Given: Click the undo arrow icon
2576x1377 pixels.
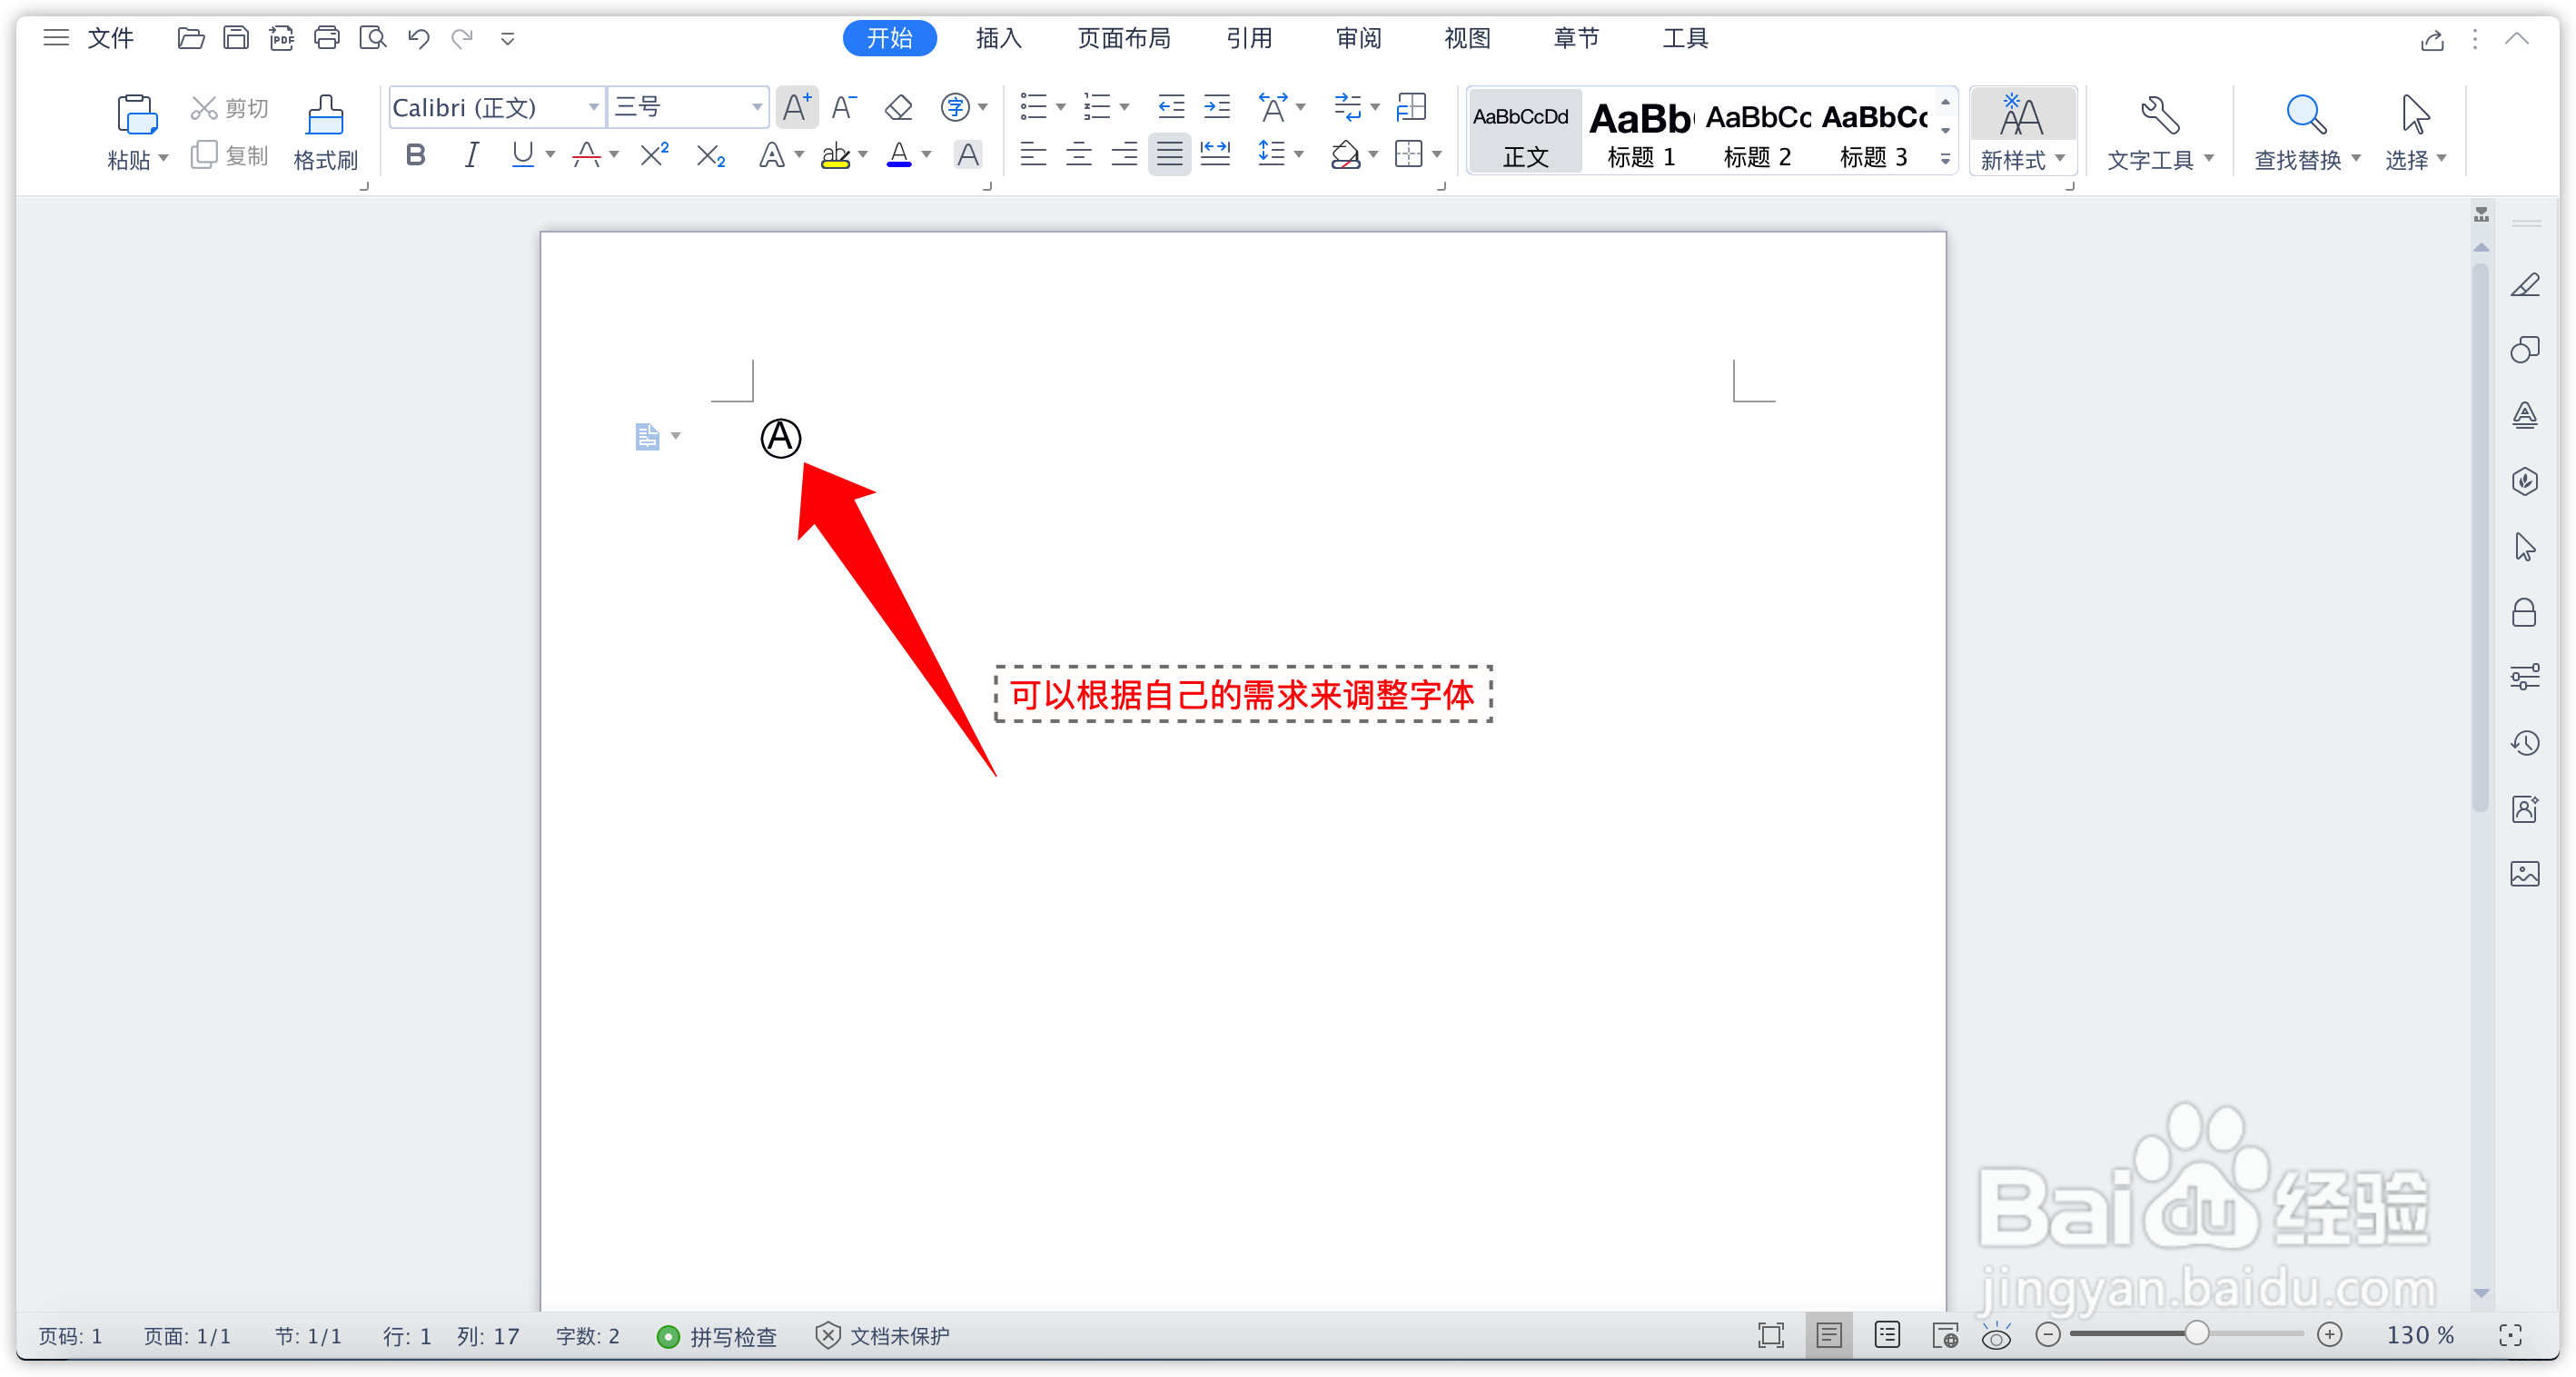Looking at the screenshot, I should (418, 39).
